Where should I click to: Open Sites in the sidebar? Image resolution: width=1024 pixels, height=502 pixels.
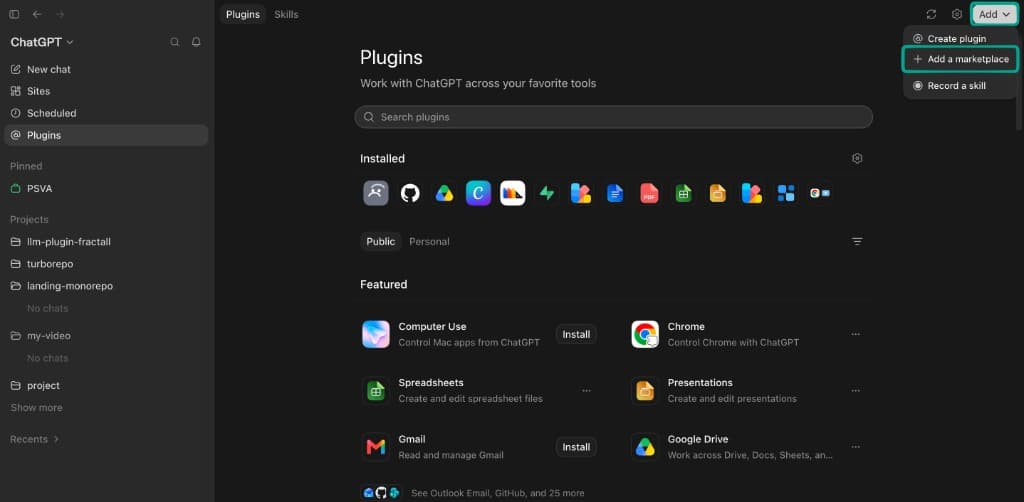[x=38, y=91]
